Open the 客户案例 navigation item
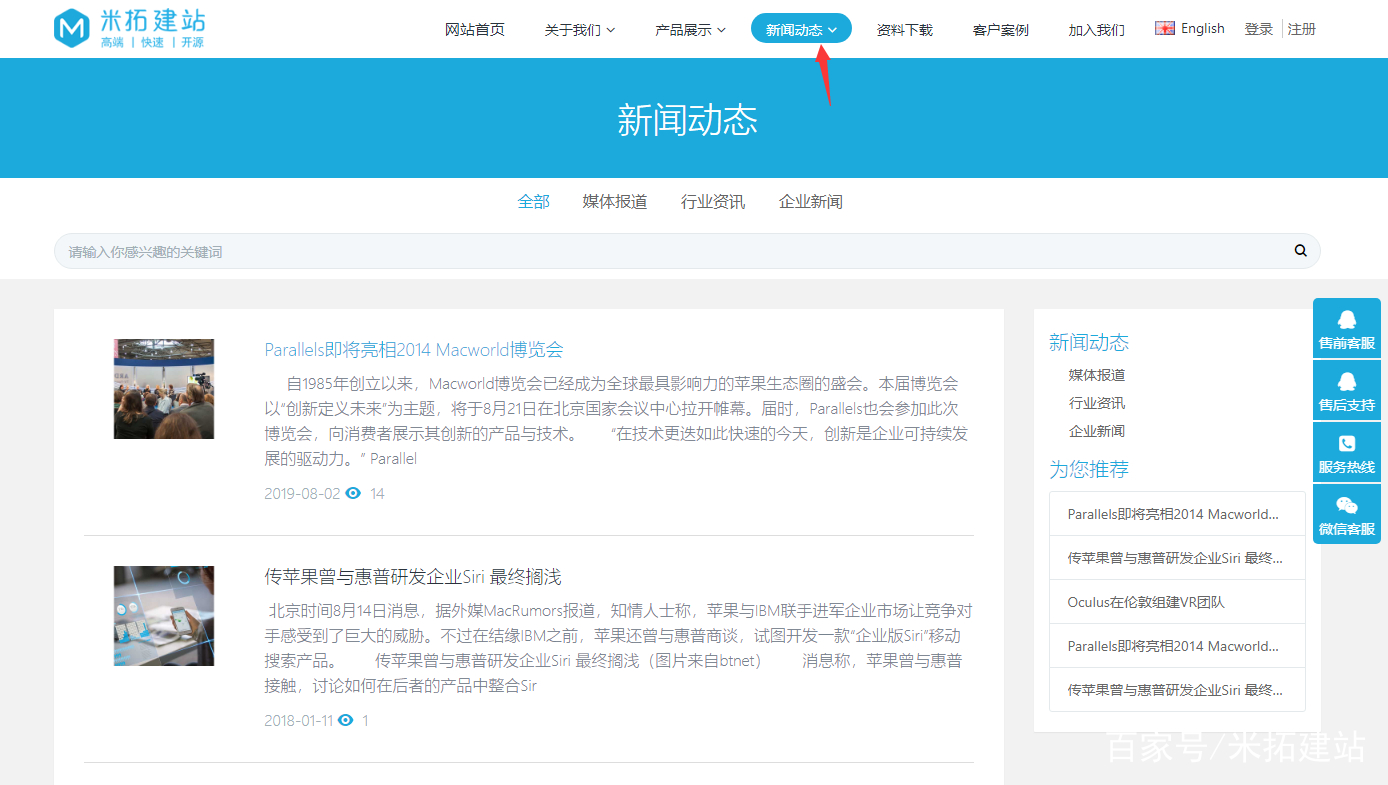 point(1000,30)
